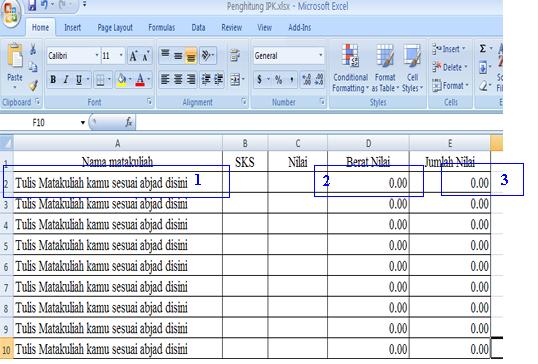Open the Format as Table gallery

coord(385,68)
